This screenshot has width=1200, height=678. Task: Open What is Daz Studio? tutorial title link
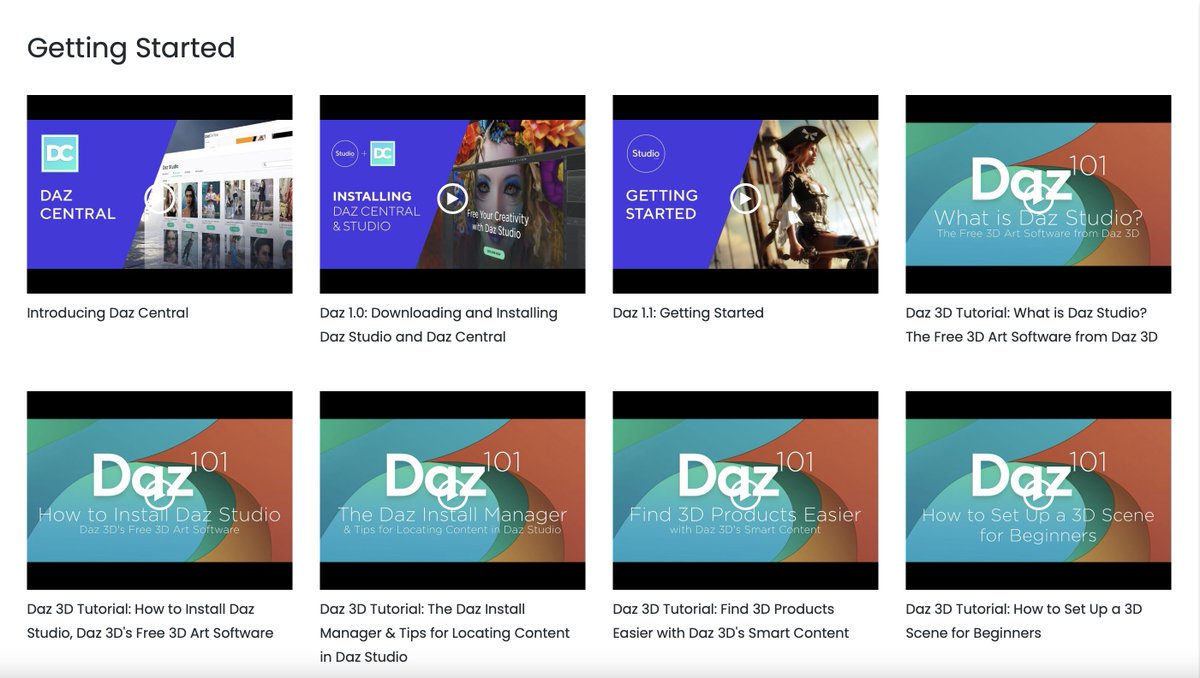pos(1032,325)
